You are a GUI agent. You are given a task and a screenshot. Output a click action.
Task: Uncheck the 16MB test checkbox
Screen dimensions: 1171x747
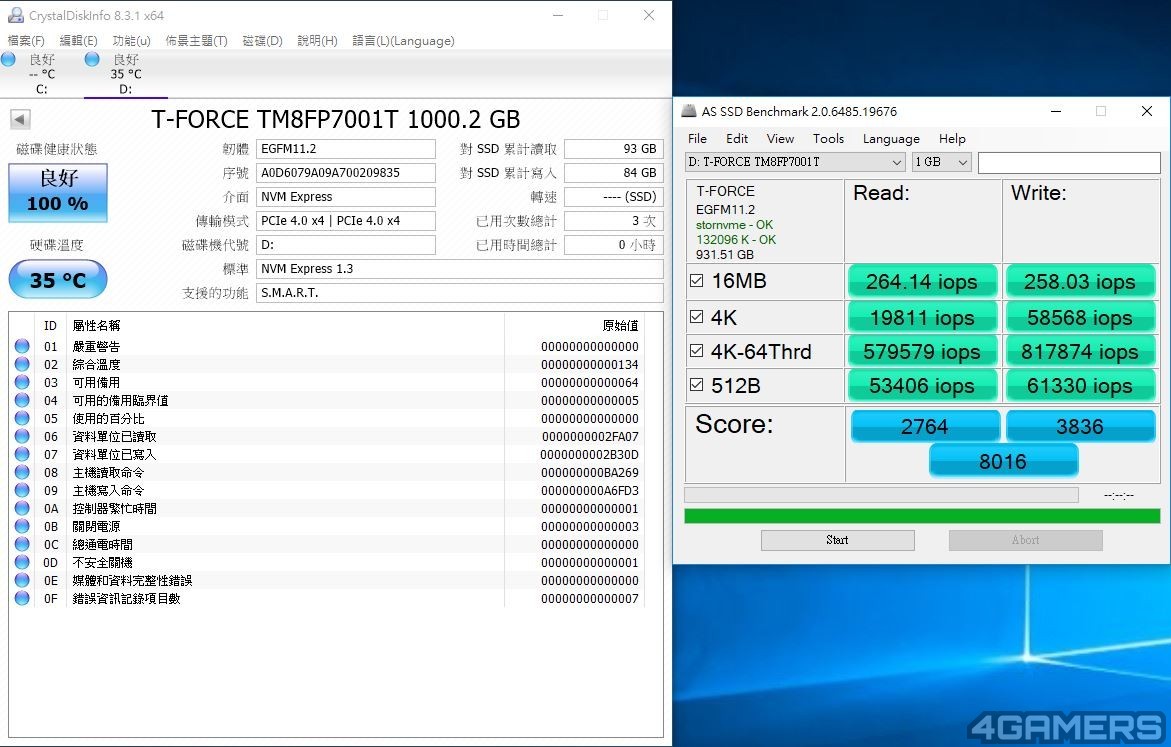(696, 281)
